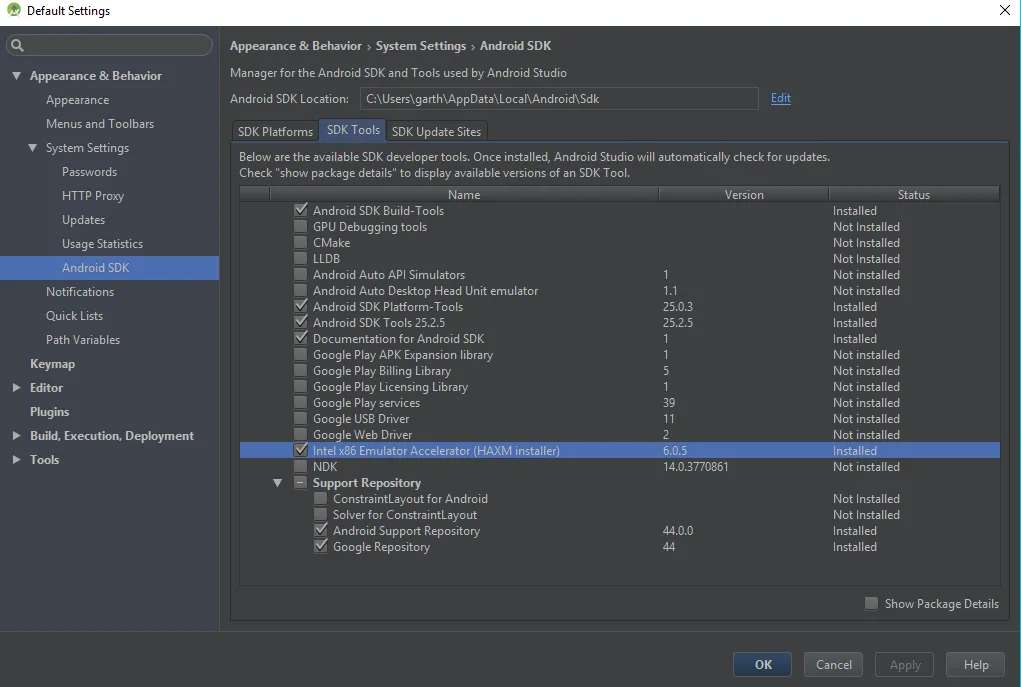Click the Cancel button

click(x=833, y=664)
